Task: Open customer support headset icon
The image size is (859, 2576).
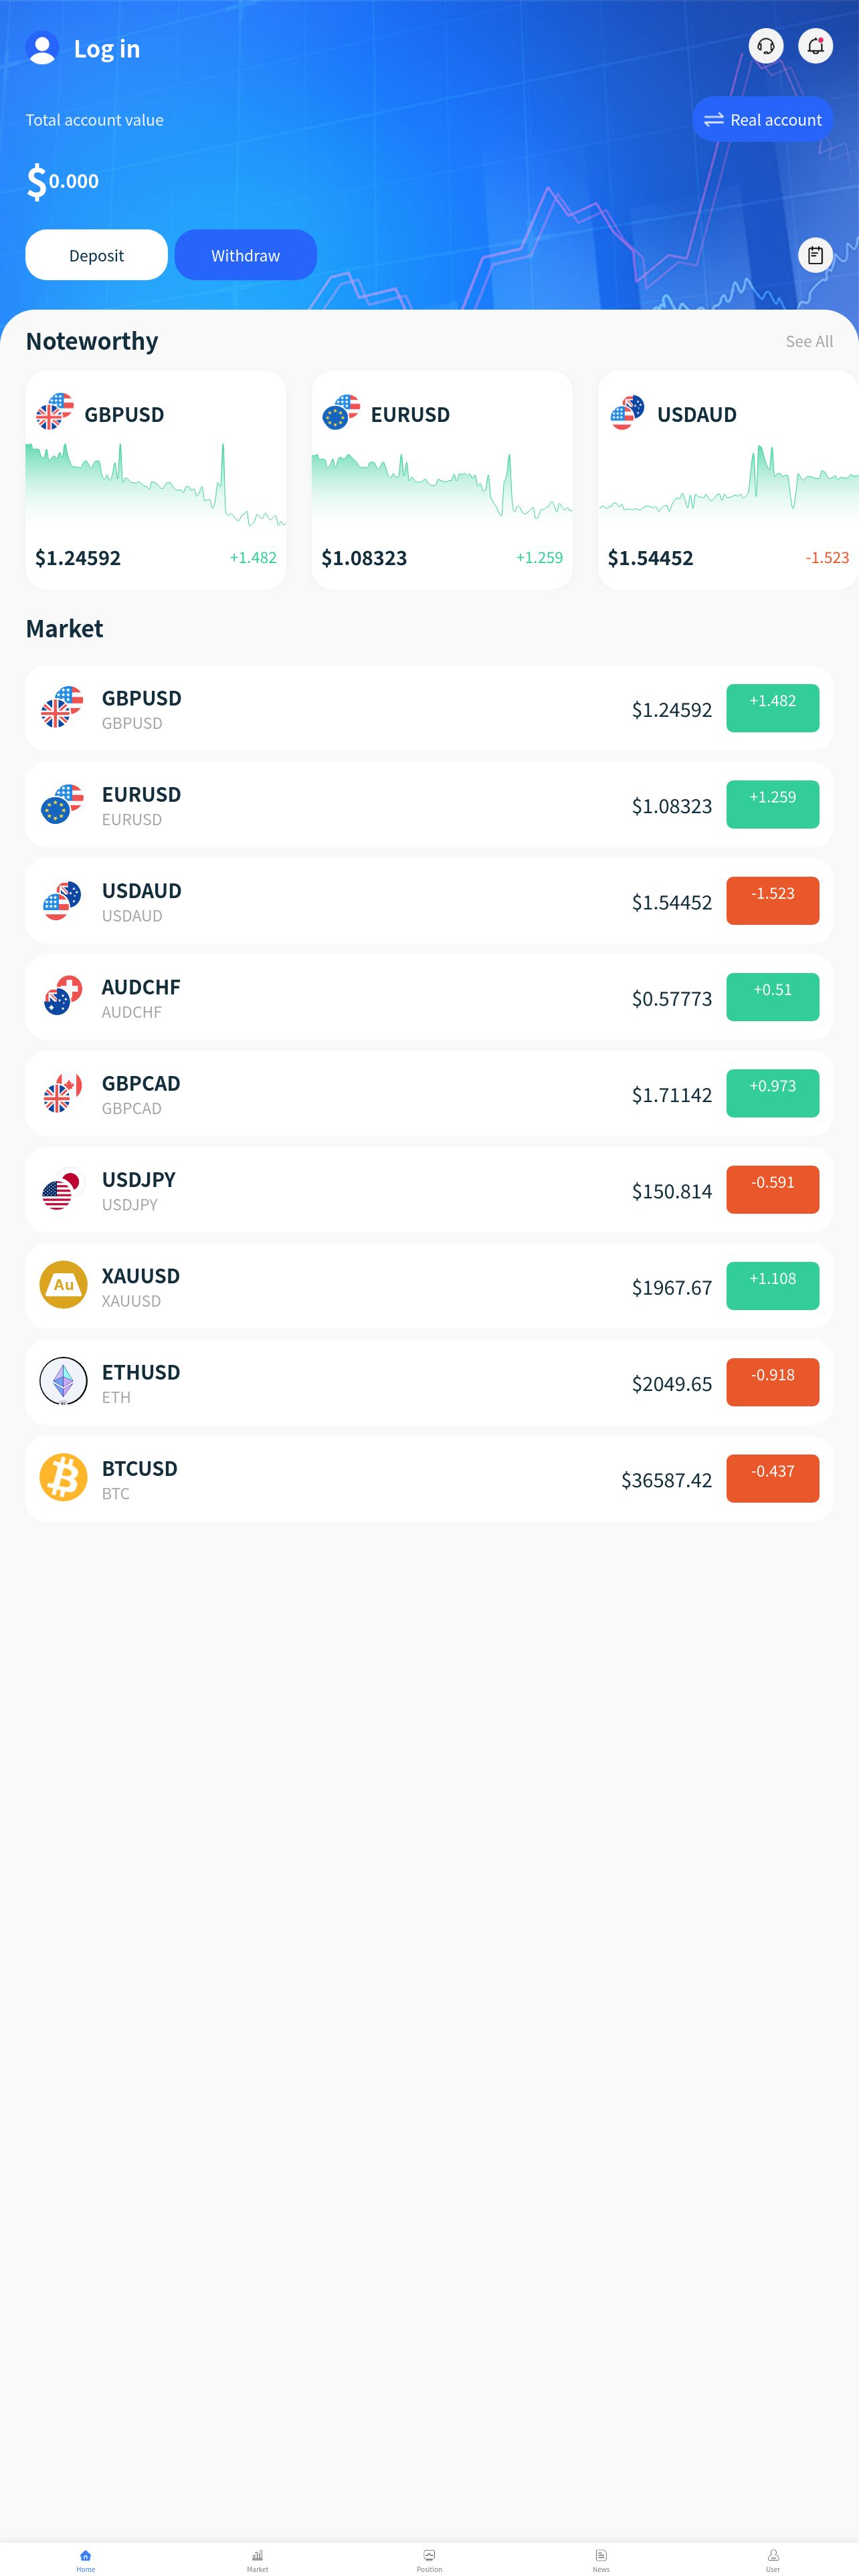Action: [766, 46]
